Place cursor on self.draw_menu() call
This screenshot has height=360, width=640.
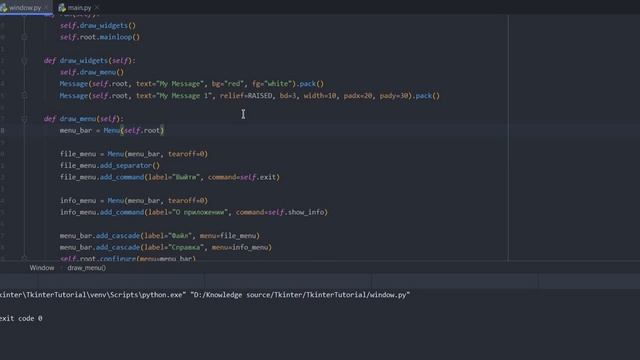92,72
